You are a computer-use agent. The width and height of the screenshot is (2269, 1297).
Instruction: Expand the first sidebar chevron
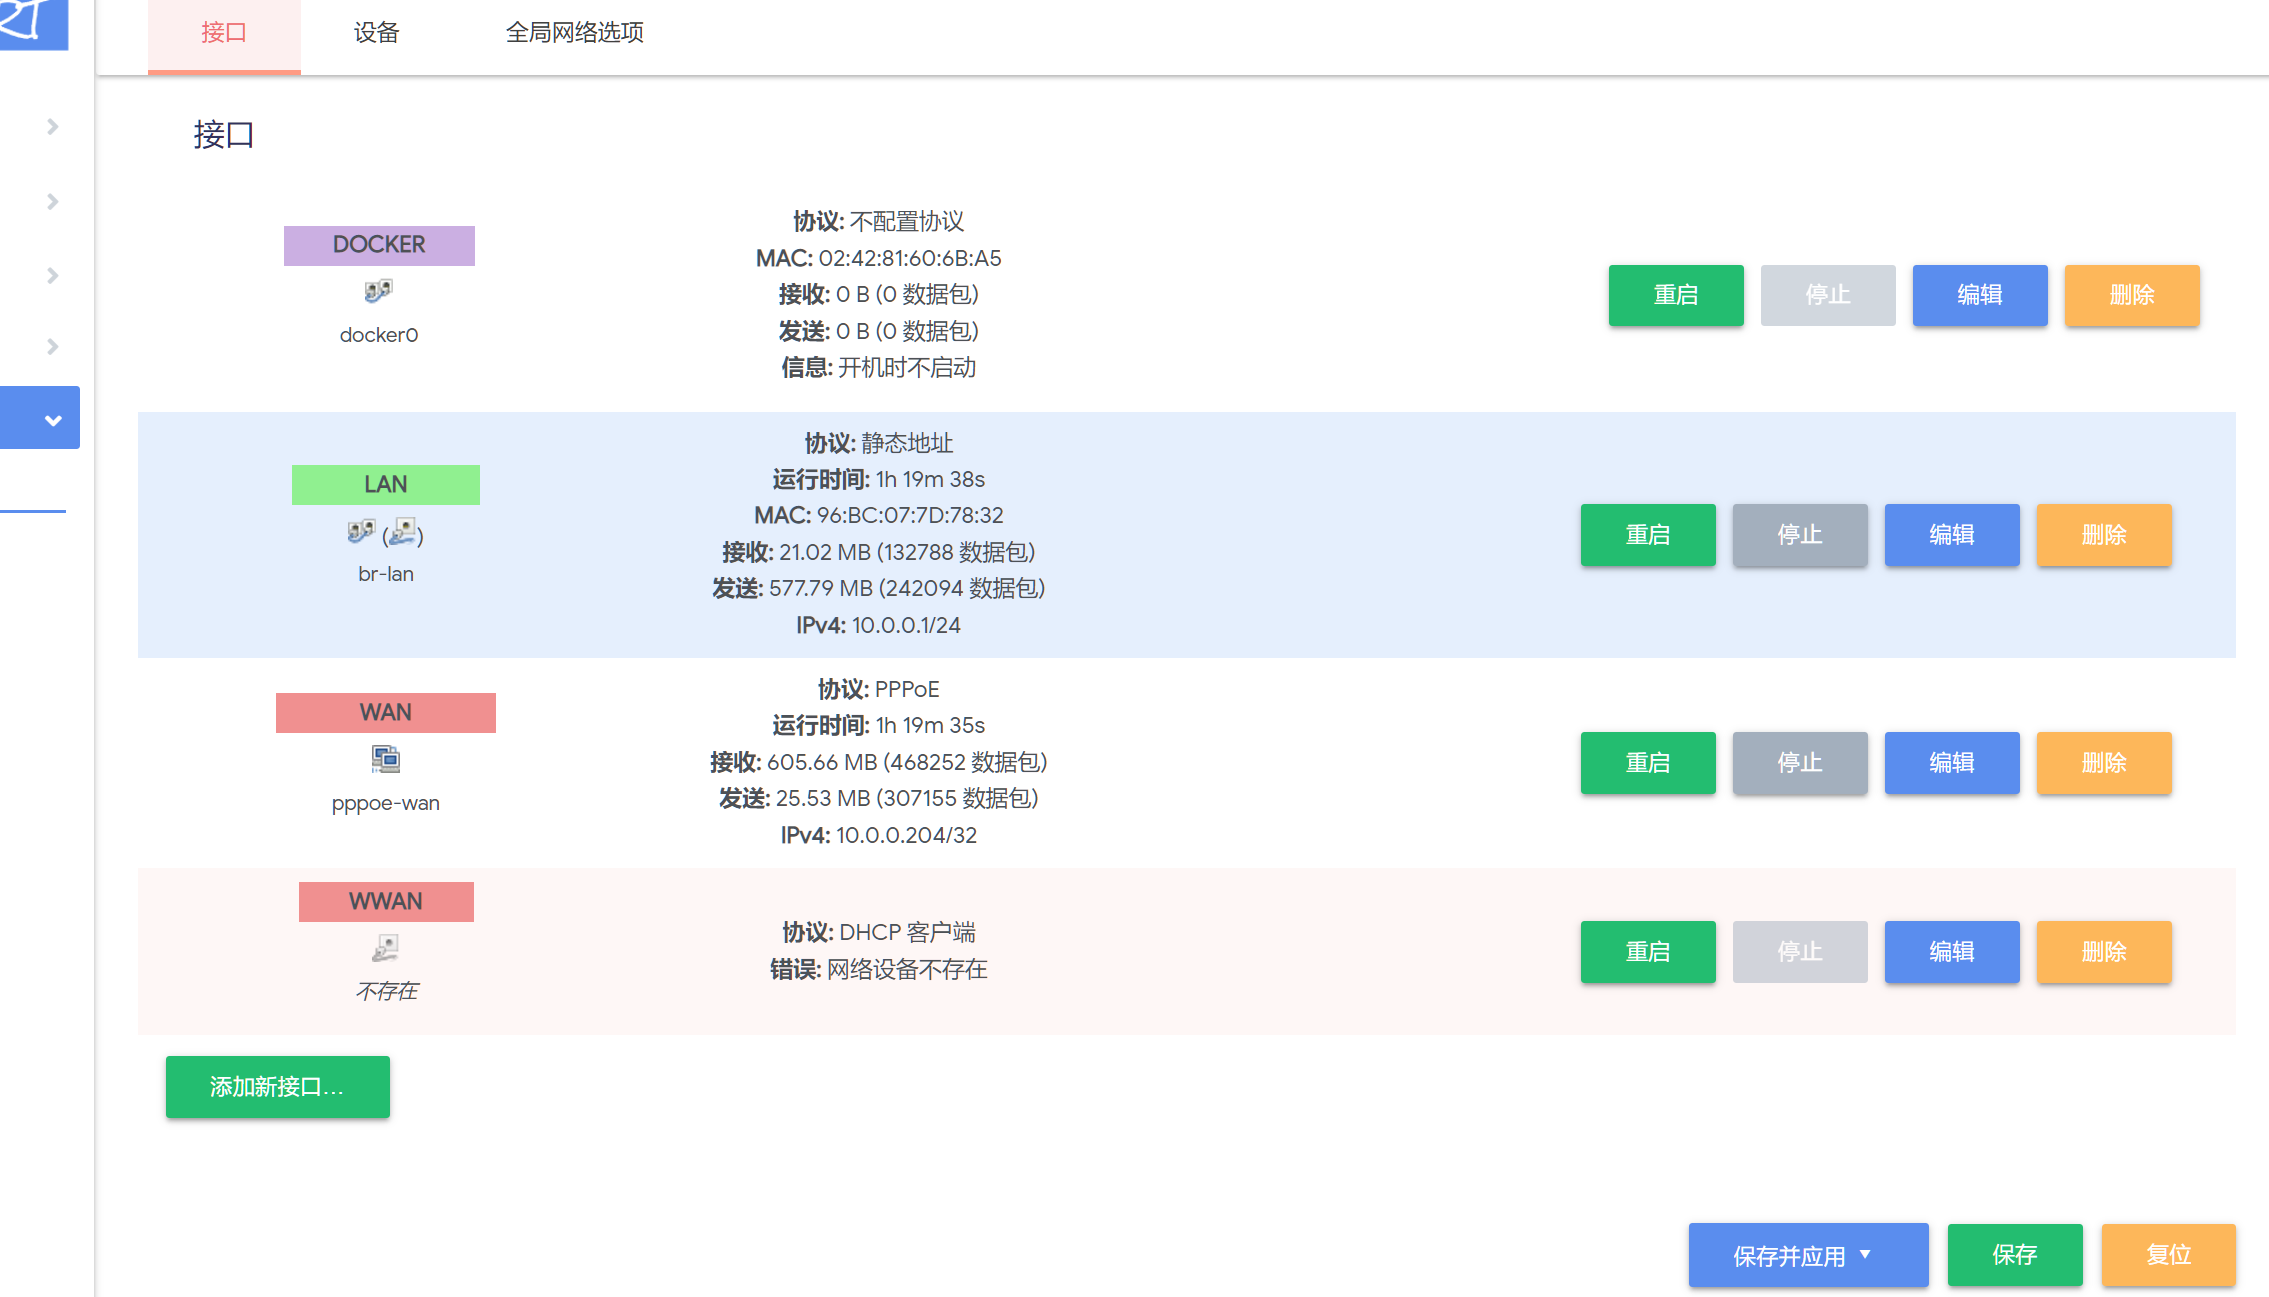point(53,127)
